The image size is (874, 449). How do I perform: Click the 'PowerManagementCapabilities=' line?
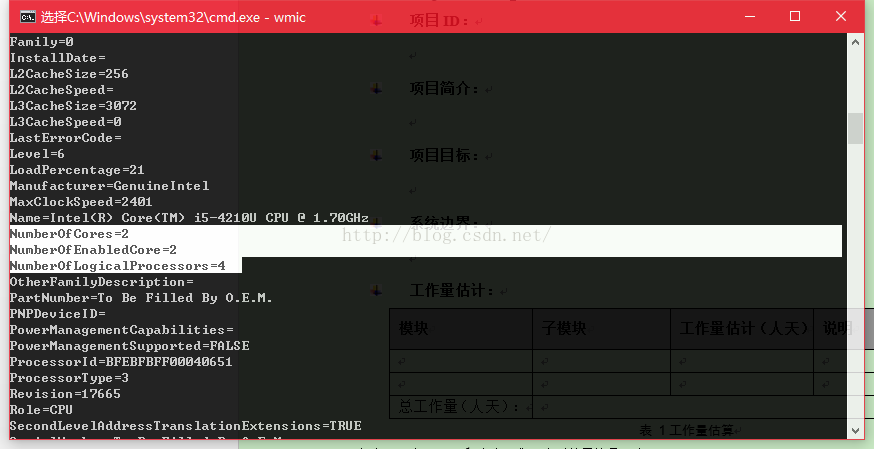coord(122,330)
